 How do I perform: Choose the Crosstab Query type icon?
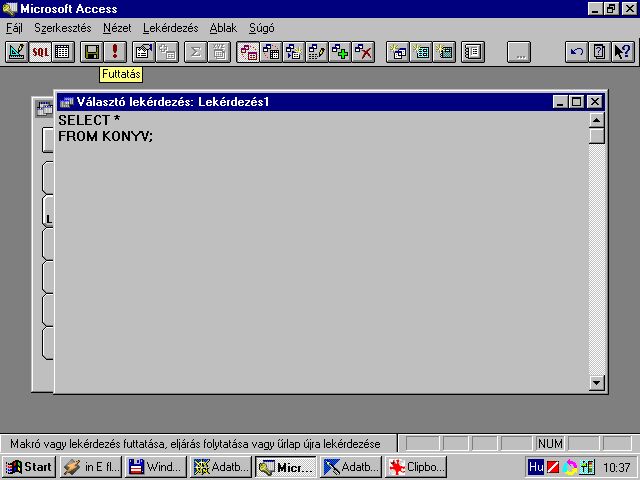271,52
